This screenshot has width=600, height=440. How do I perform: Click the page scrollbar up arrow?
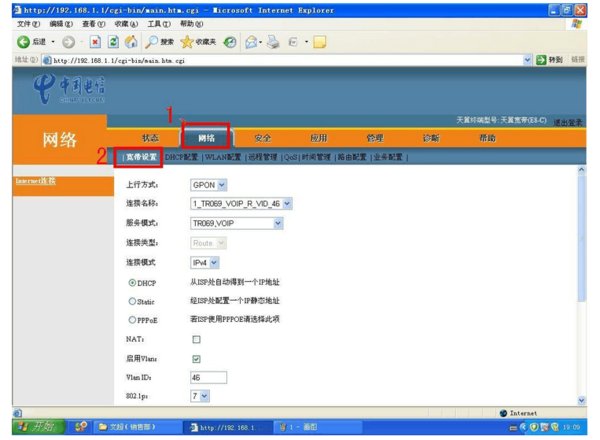click(582, 170)
